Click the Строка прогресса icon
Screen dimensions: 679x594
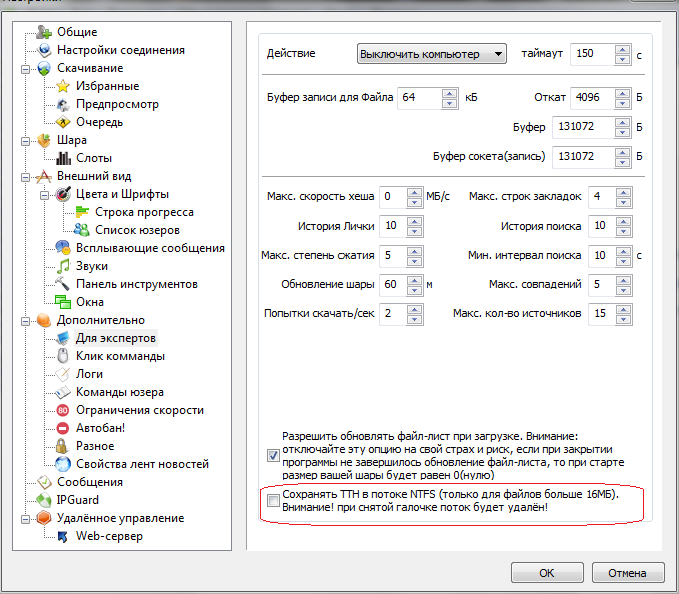(82, 212)
